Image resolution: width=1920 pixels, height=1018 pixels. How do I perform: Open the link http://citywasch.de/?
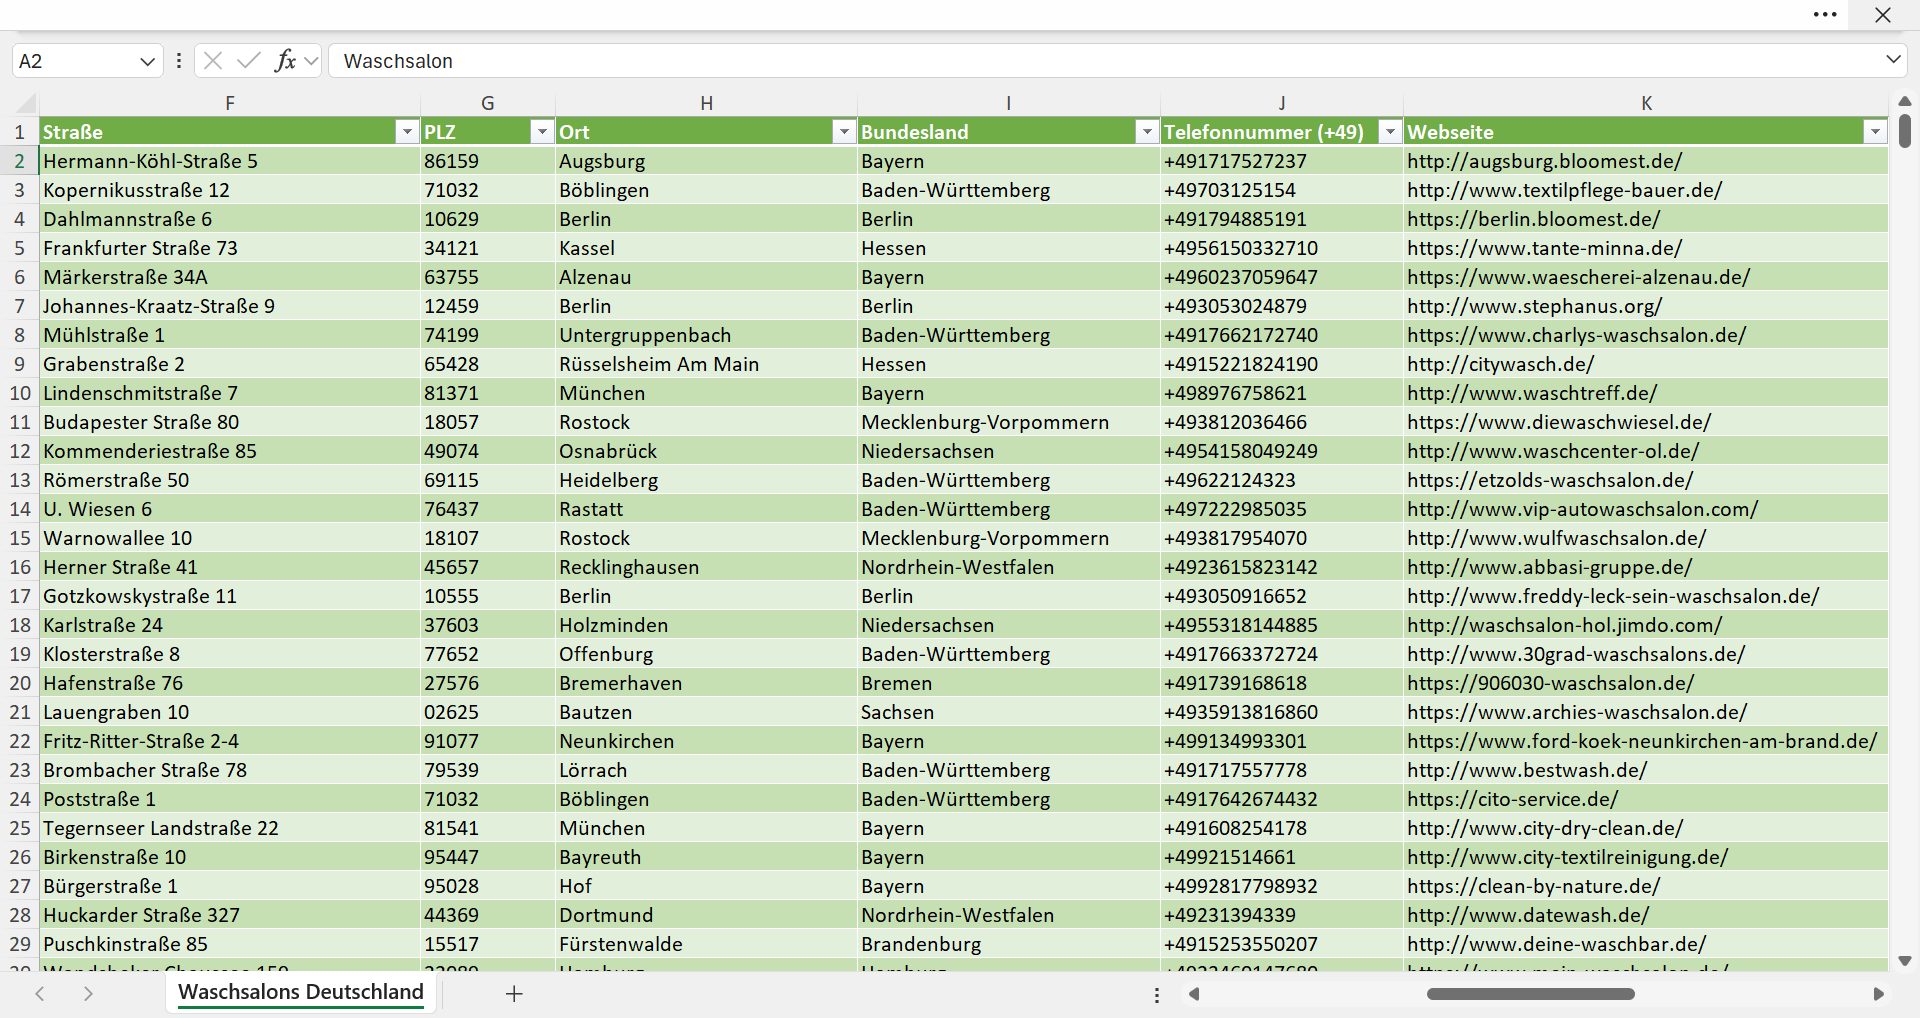click(1500, 364)
